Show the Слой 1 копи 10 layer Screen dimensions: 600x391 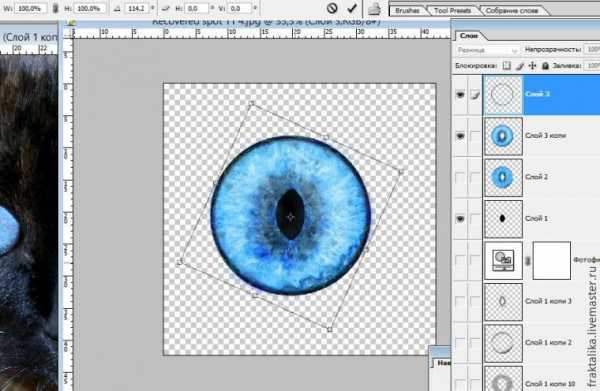tap(460, 384)
